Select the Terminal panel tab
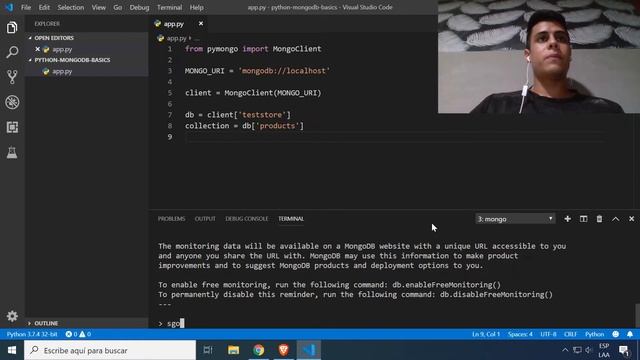Image resolution: width=640 pixels, height=360 pixels. 291,219
